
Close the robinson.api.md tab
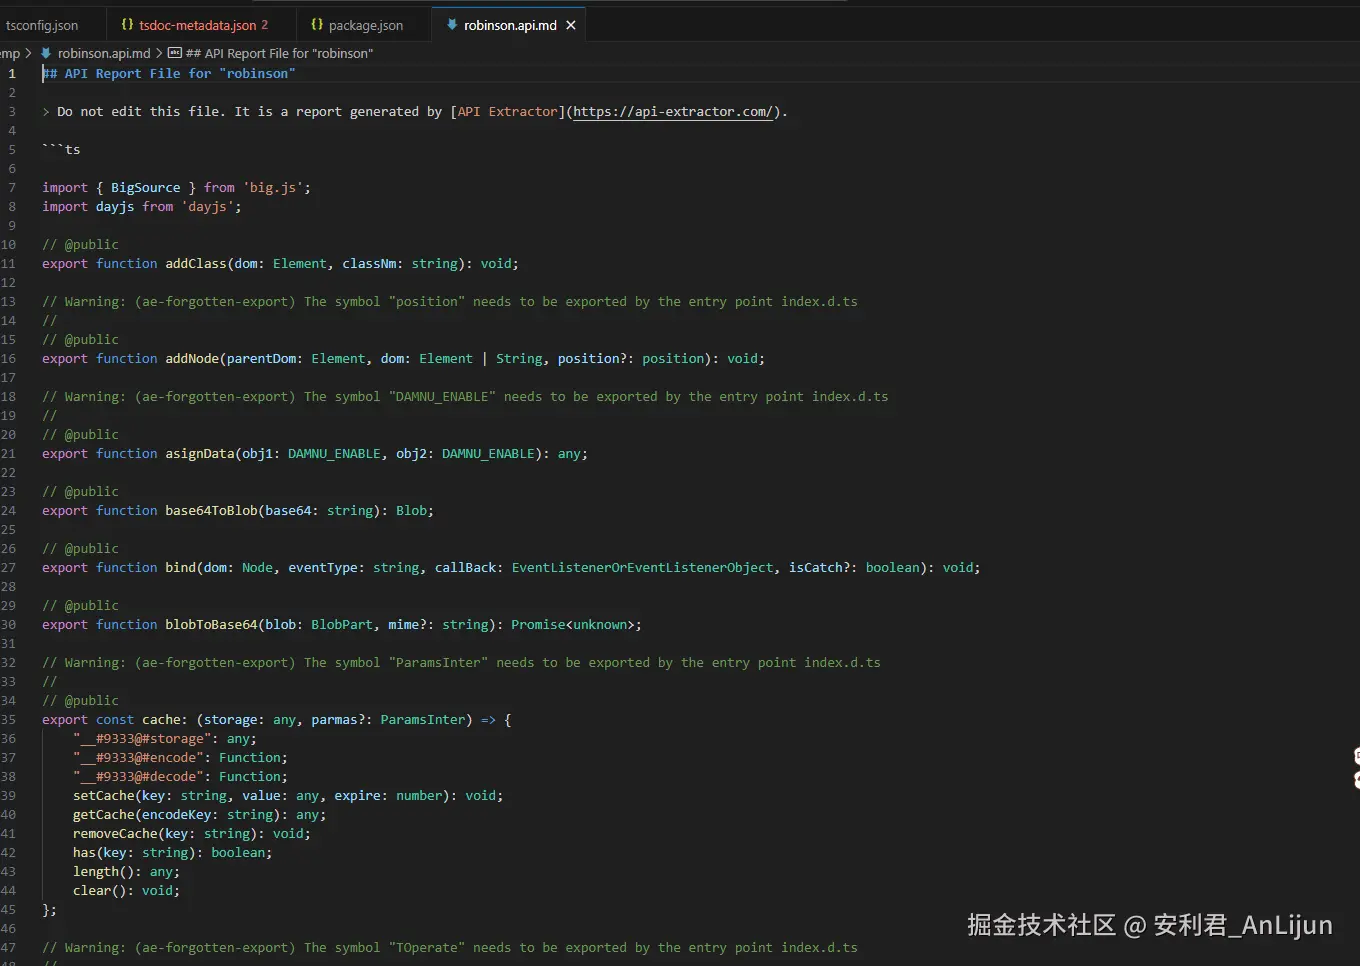(571, 25)
